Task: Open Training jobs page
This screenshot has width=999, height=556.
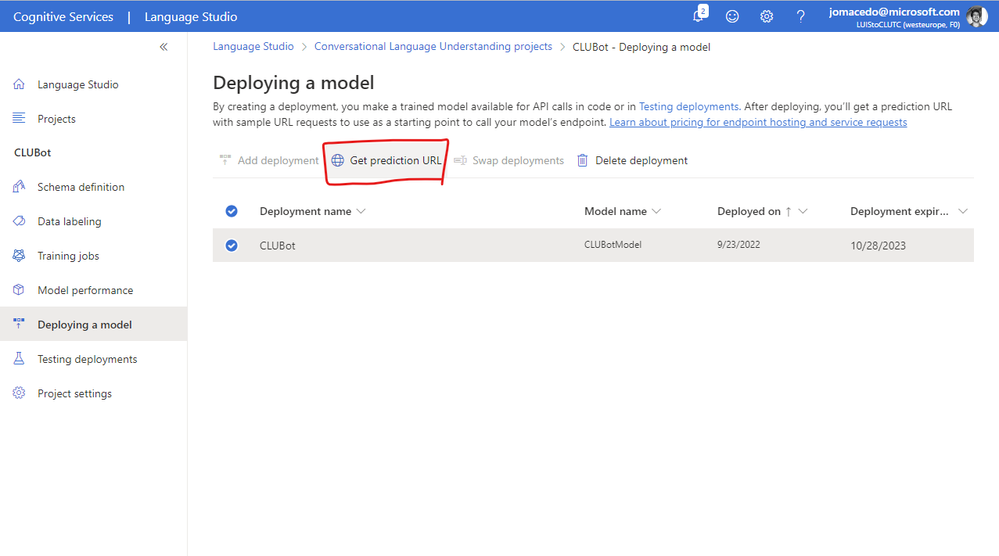Action: point(68,255)
